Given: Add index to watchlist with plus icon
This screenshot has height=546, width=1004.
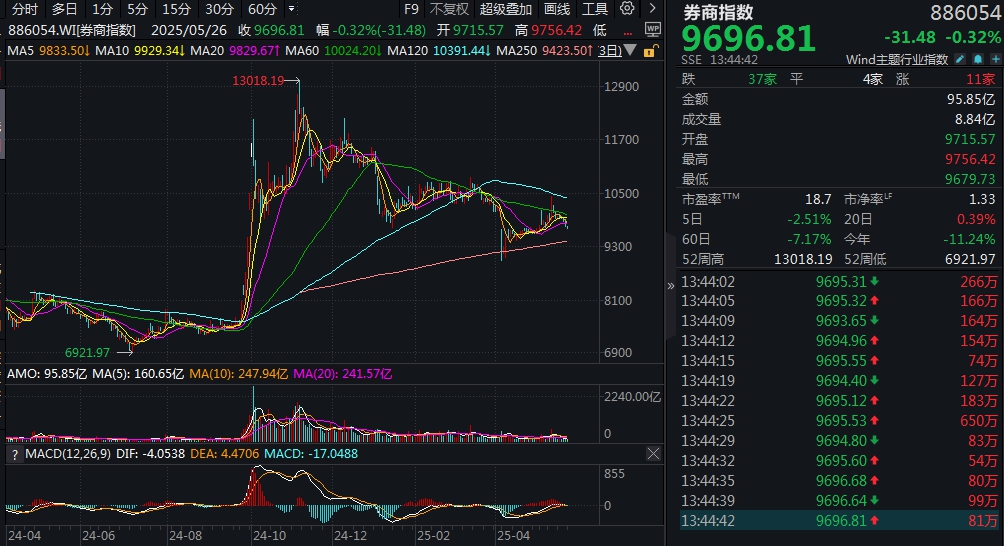Looking at the screenshot, I should 996,60.
